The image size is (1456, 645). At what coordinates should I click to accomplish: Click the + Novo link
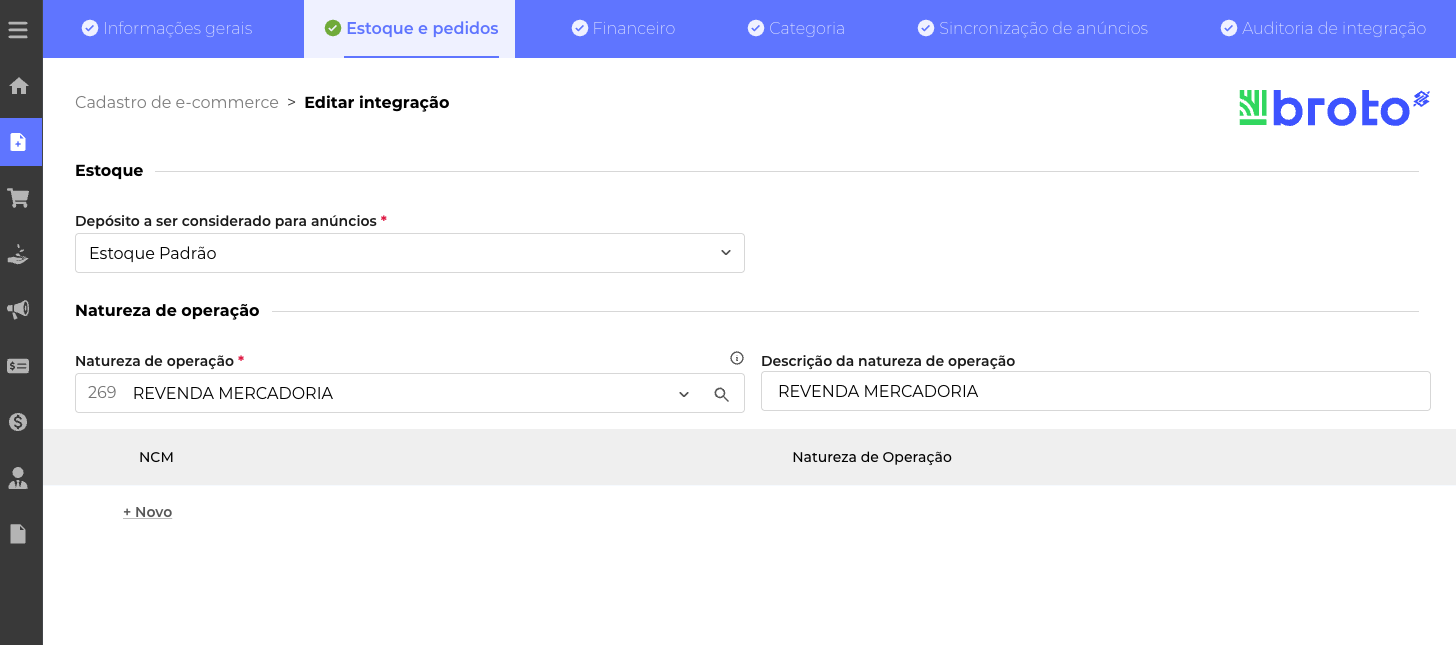coord(148,512)
